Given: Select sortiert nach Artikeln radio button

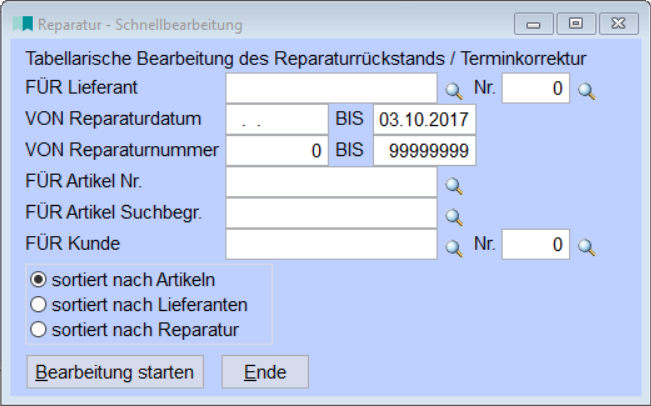Looking at the screenshot, I should coord(38,280).
